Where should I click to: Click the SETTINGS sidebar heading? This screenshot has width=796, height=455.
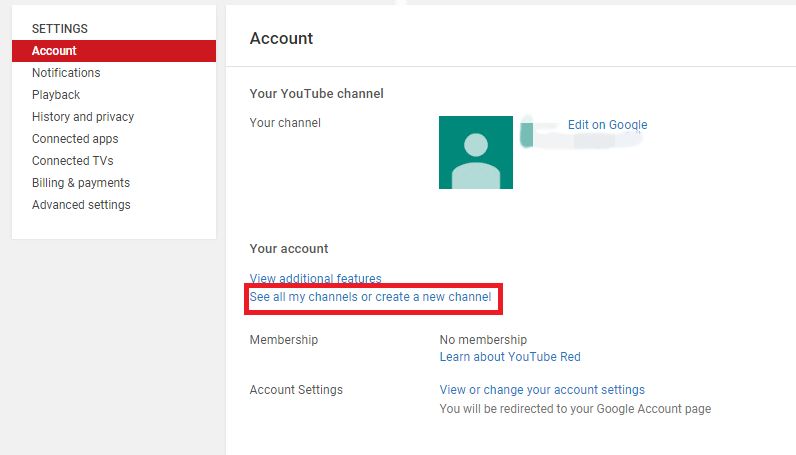point(60,29)
